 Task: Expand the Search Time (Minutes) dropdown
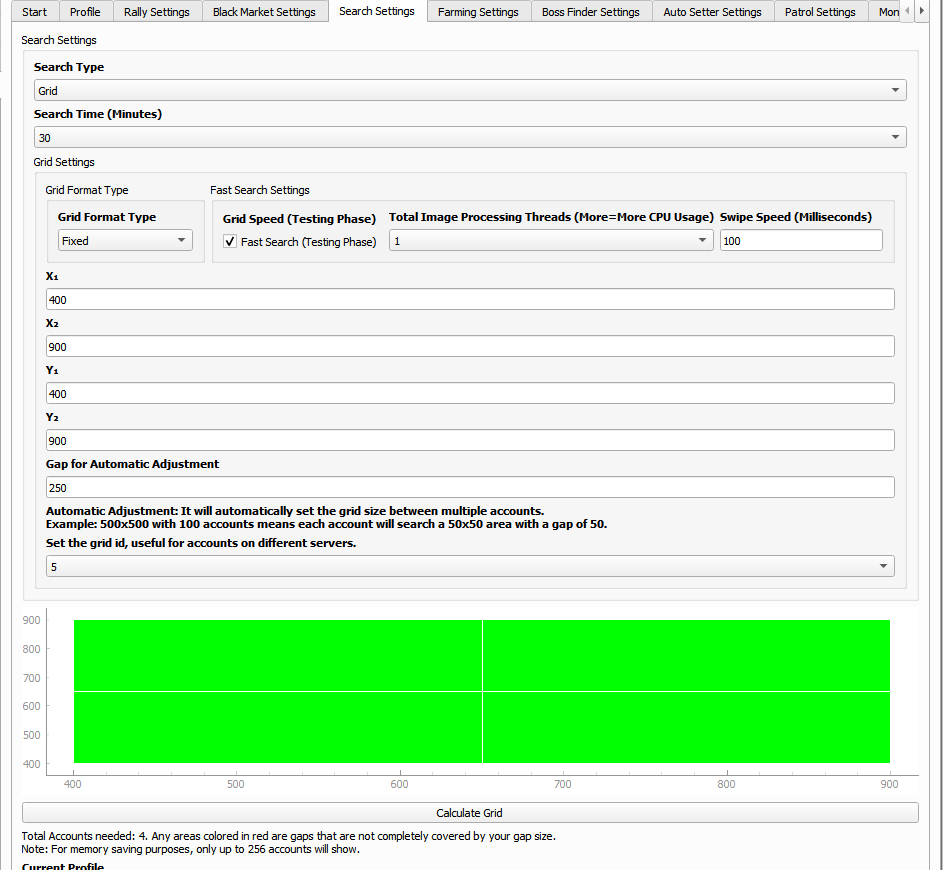(x=470, y=138)
